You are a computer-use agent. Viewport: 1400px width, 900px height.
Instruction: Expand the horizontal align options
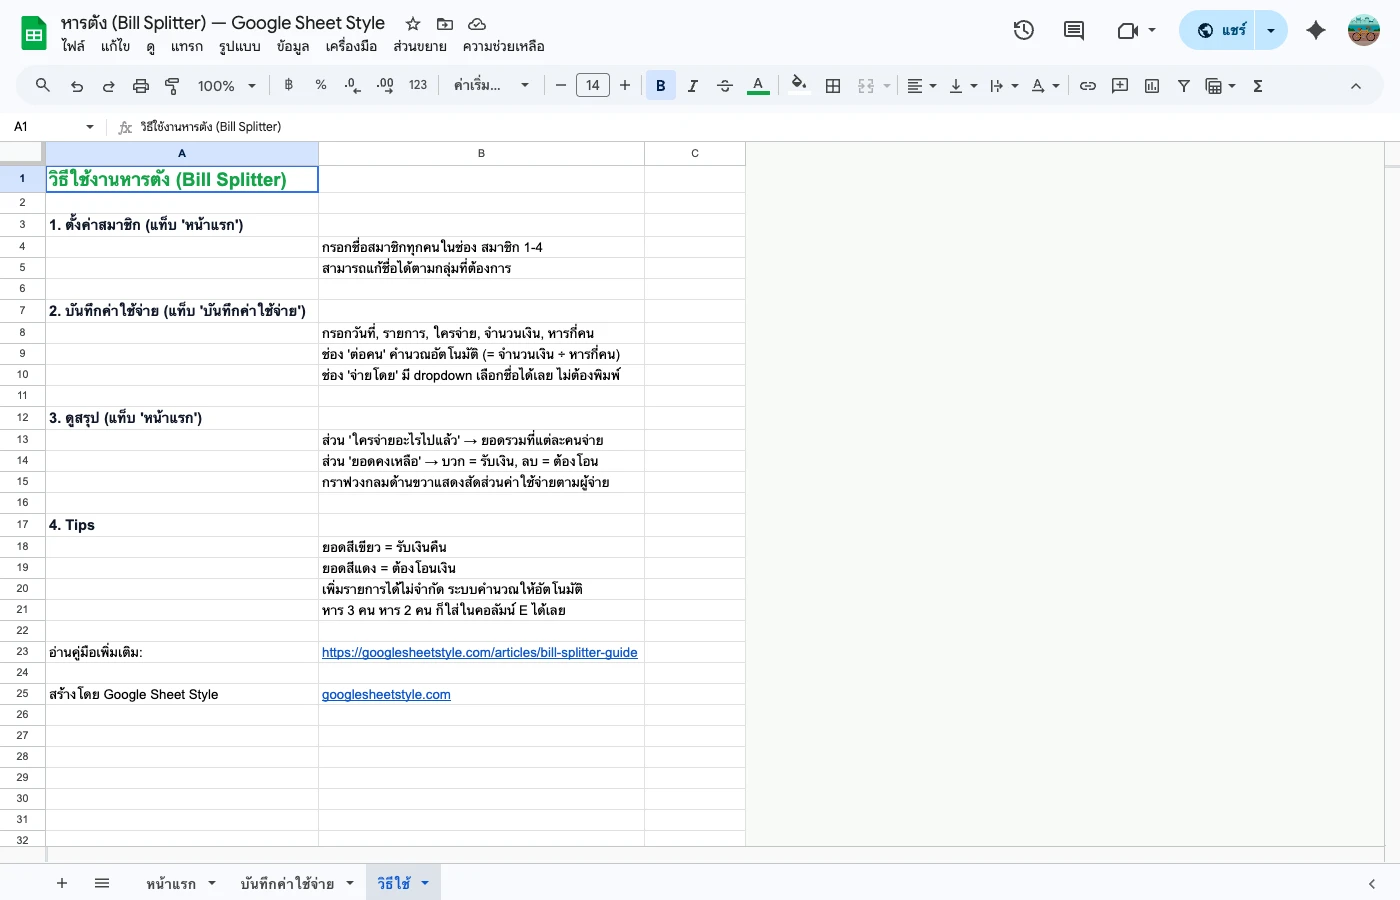[931, 85]
